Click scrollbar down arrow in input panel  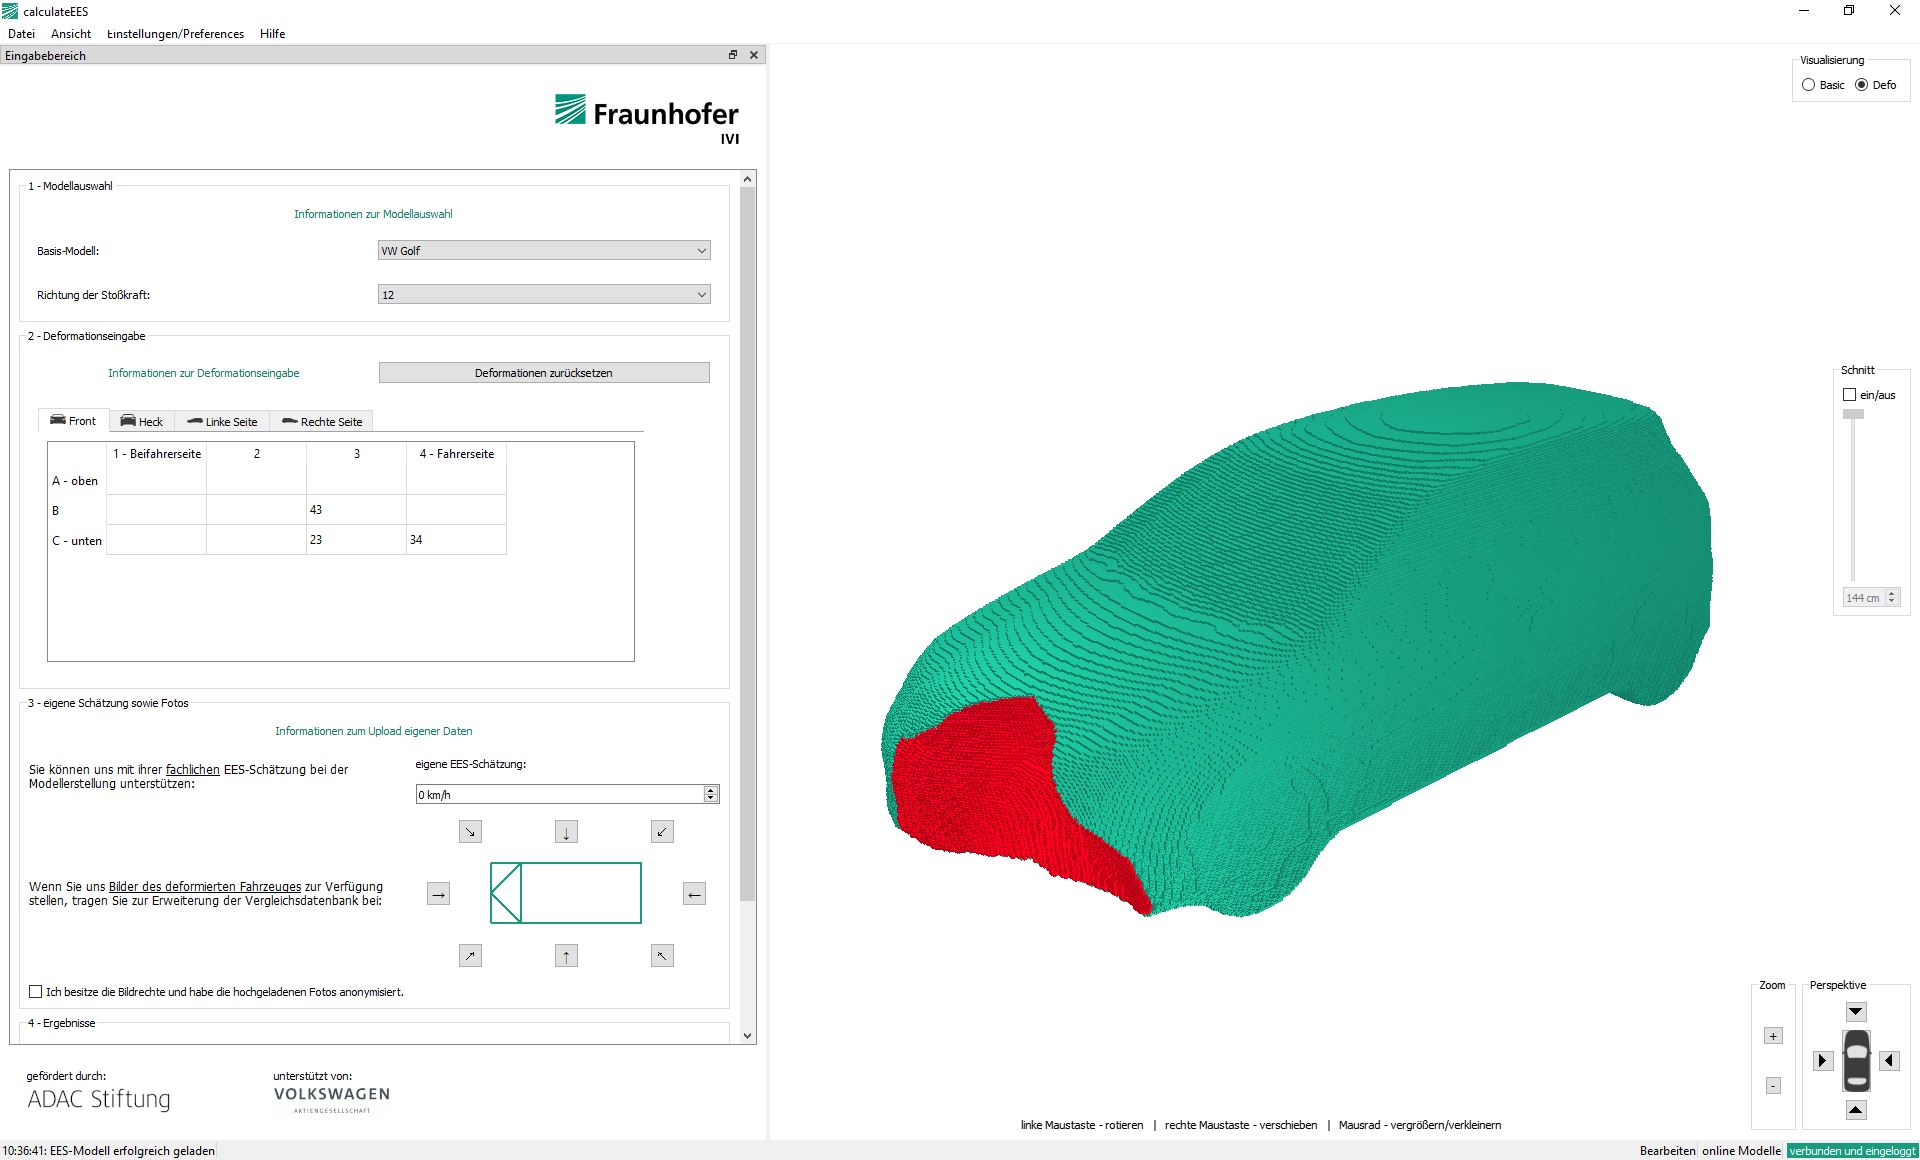click(x=748, y=1036)
